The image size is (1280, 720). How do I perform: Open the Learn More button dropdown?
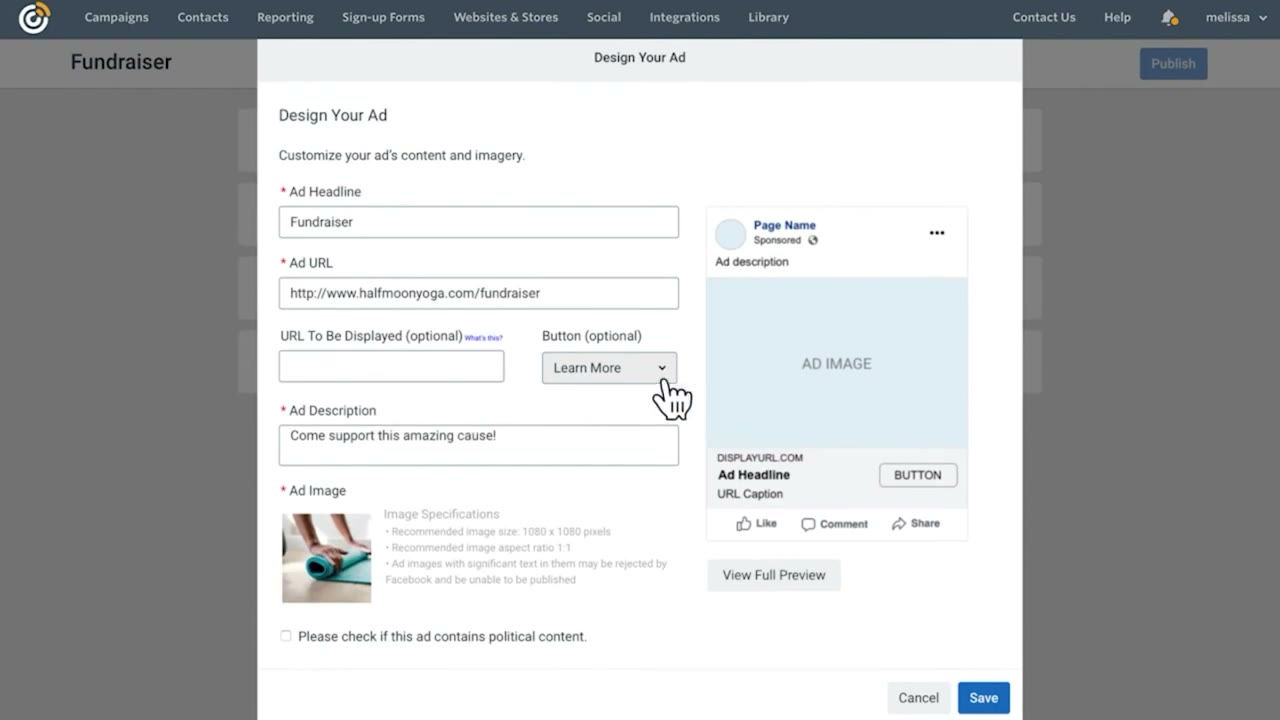(x=609, y=368)
